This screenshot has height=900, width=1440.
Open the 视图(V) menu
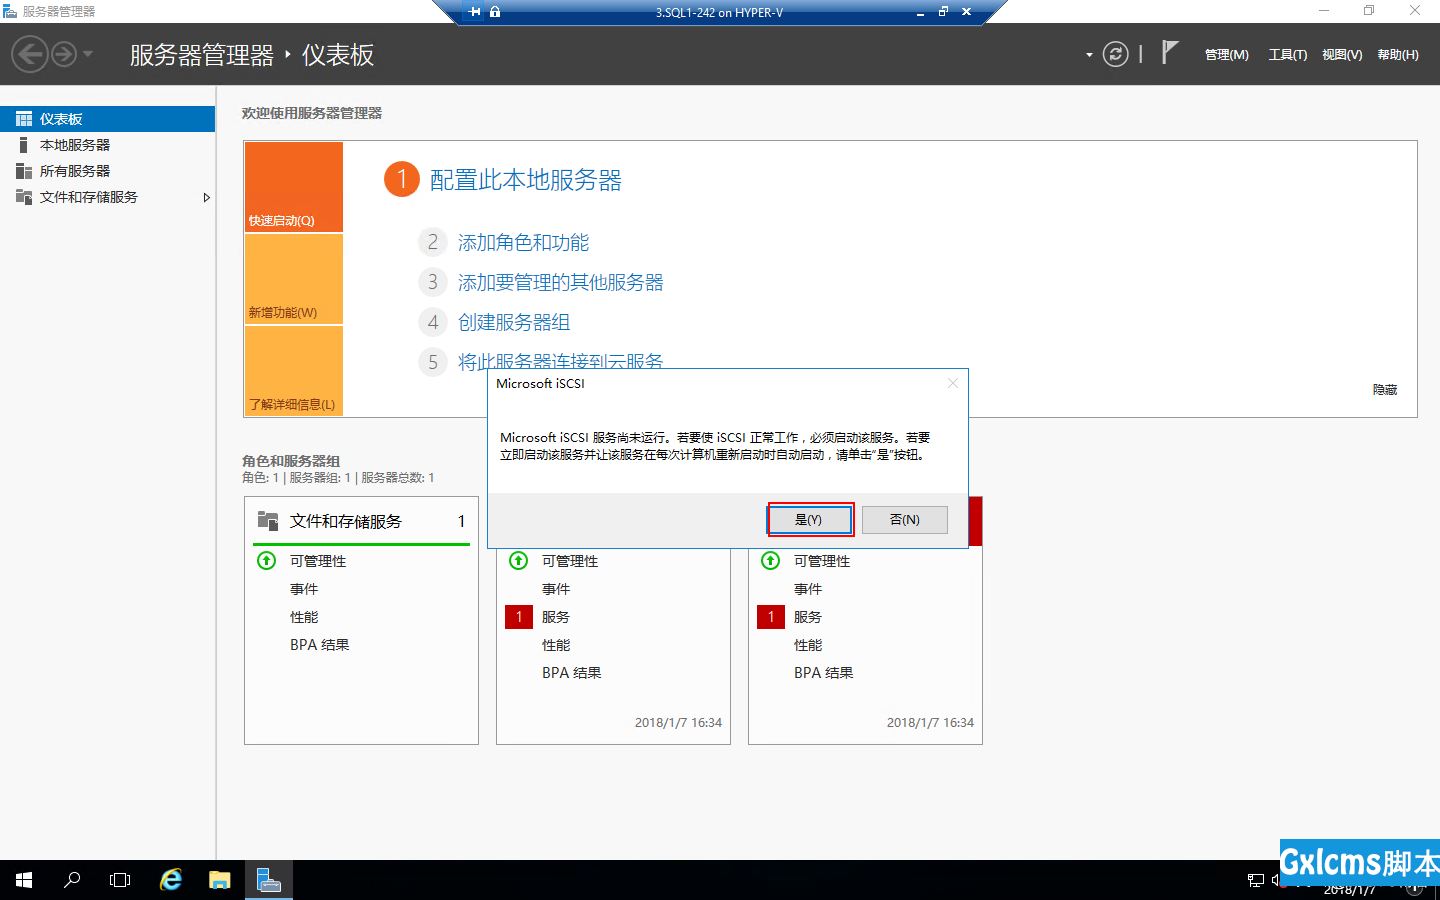click(1342, 55)
